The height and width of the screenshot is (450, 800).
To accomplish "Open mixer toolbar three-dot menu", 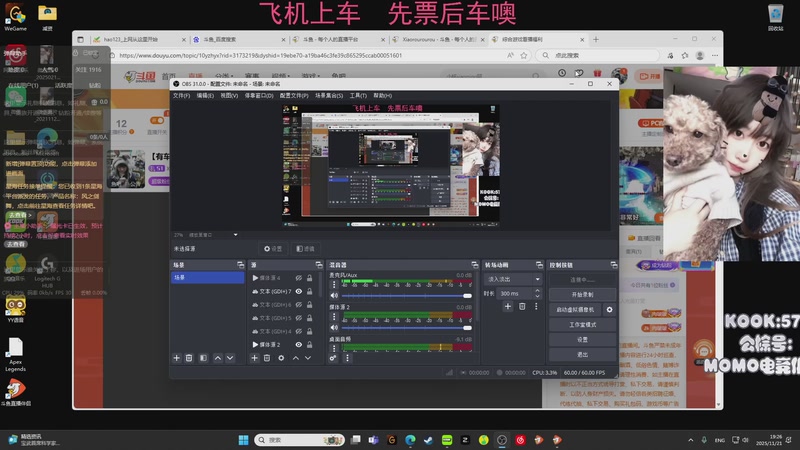I will coord(347,358).
